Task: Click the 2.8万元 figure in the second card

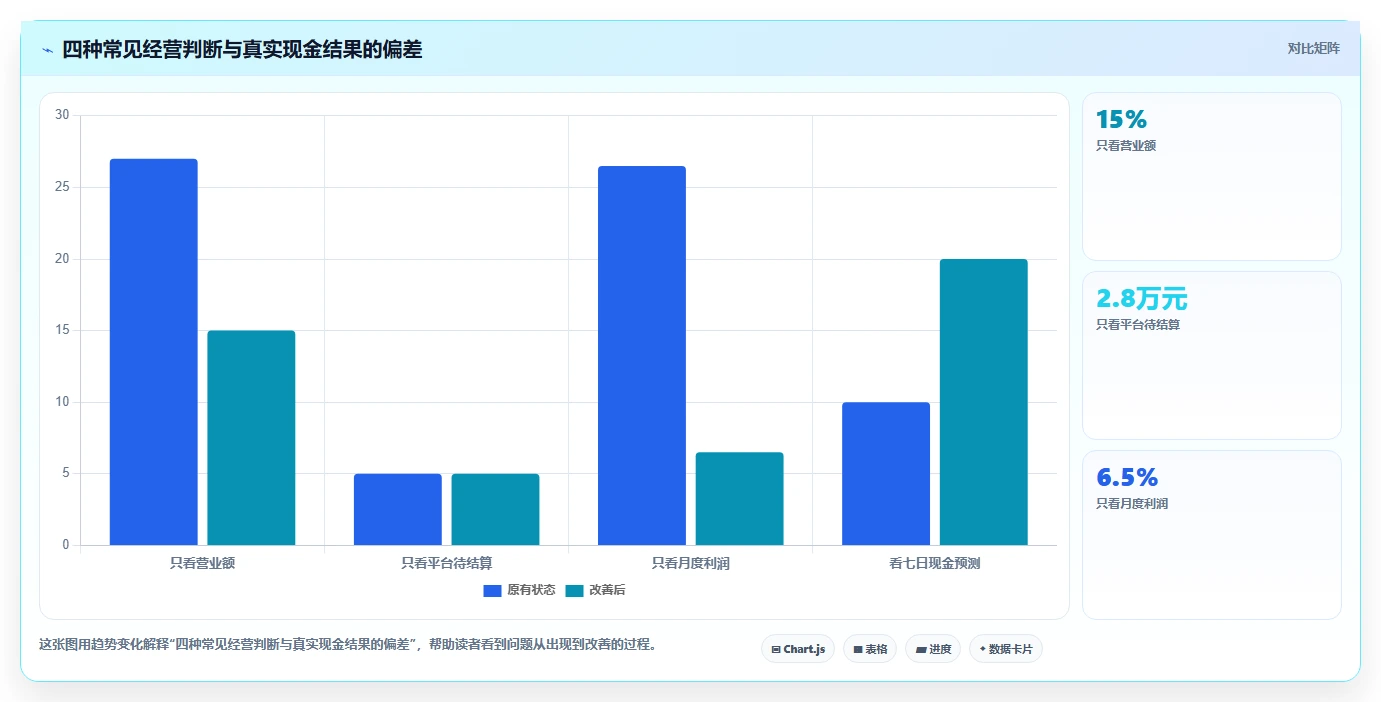Action: point(1142,298)
